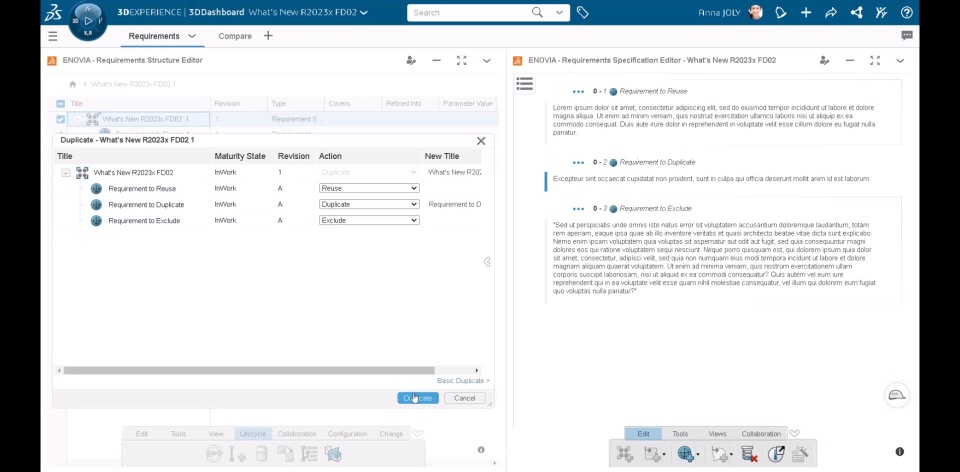Viewport: 960px width, 472px height.
Task: Close the Duplicate dialog
Action: (481, 141)
